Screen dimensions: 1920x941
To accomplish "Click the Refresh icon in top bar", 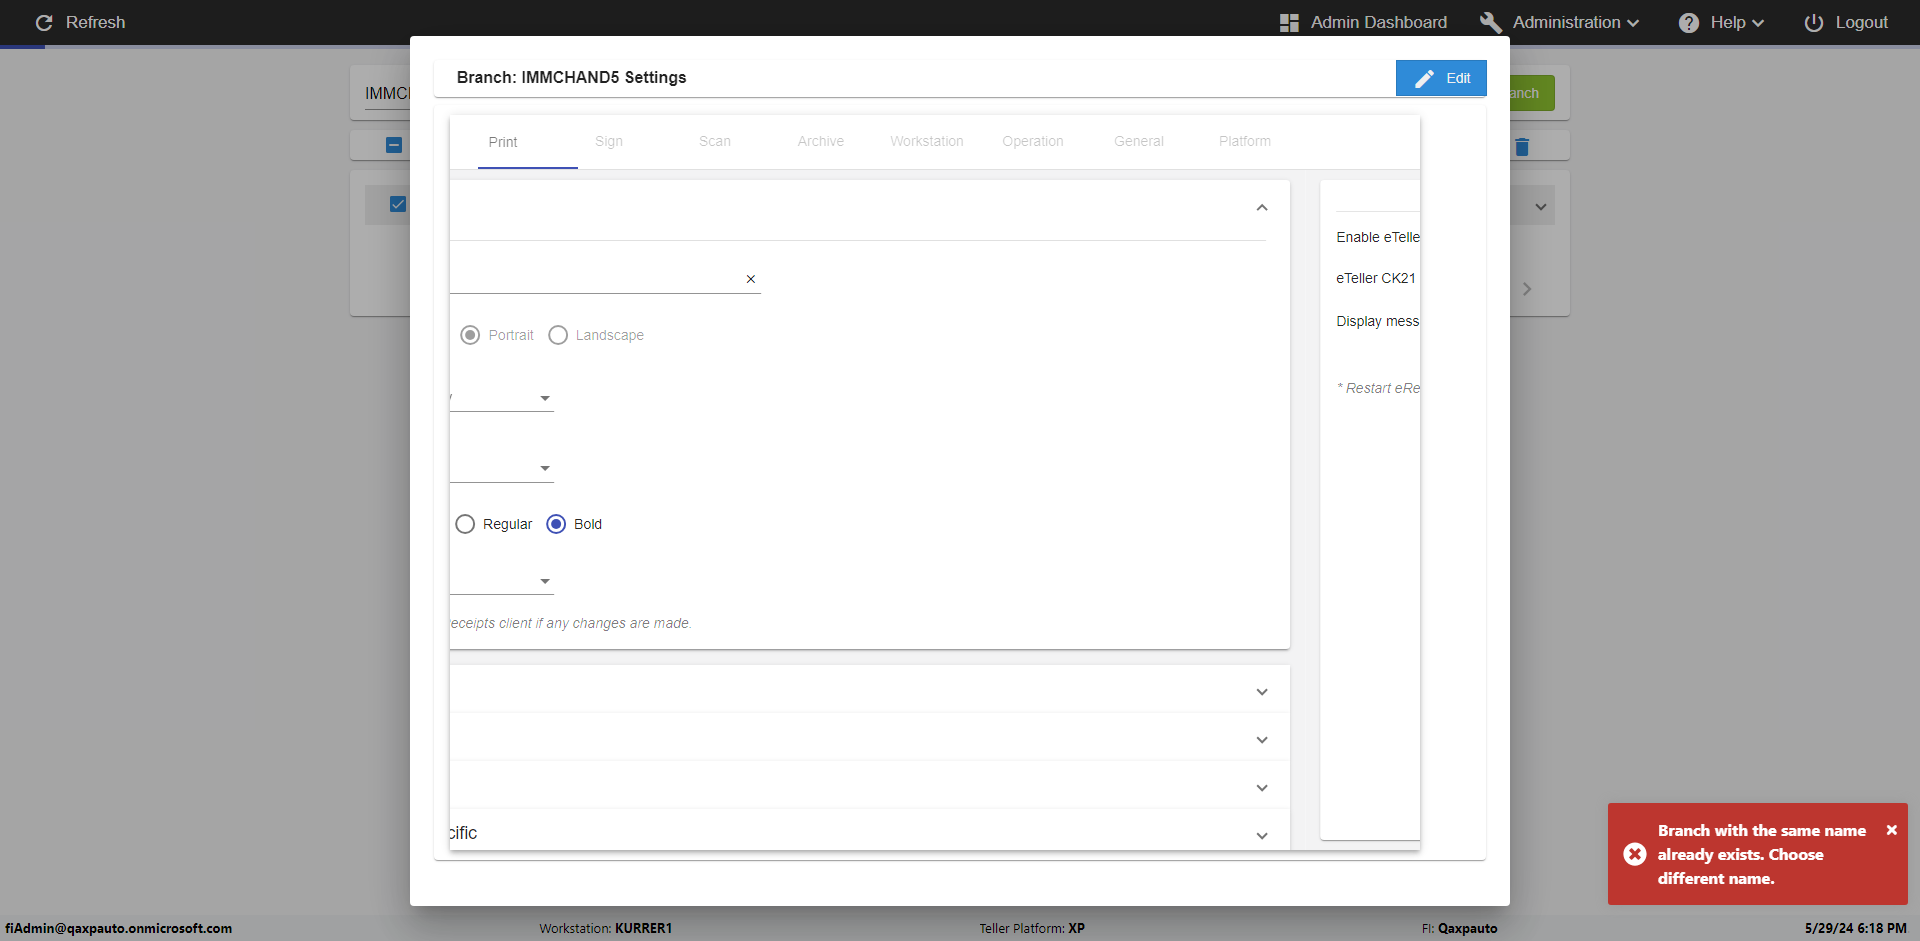I will click(x=44, y=23).
